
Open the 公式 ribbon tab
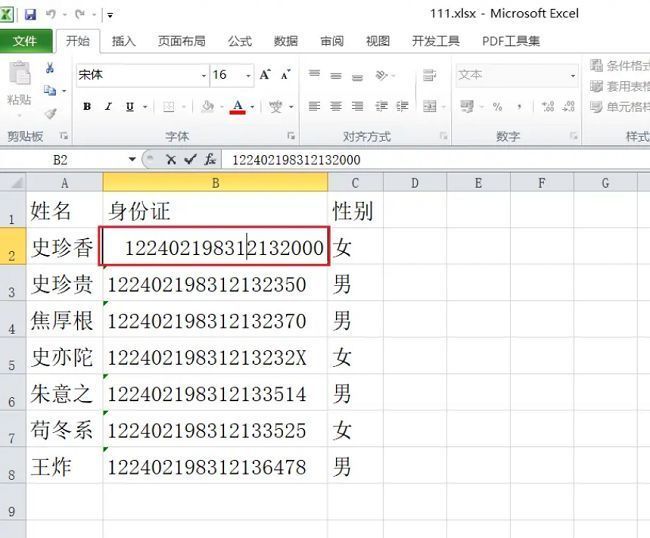(x=240, y=41)
